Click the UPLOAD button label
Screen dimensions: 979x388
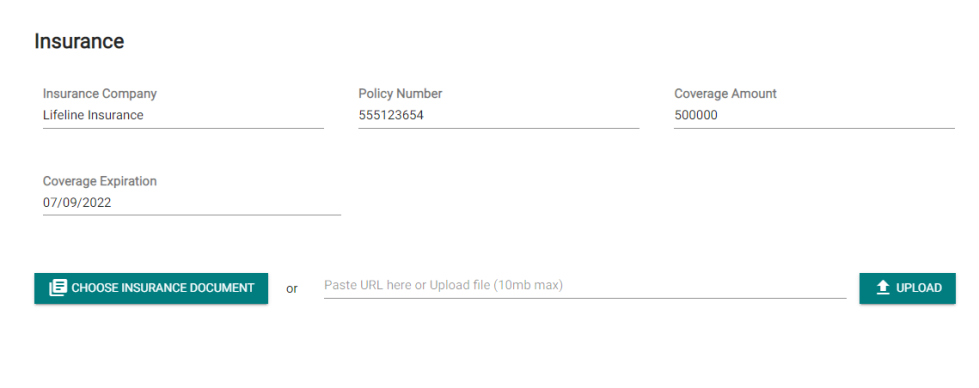(x=918, y=288)
